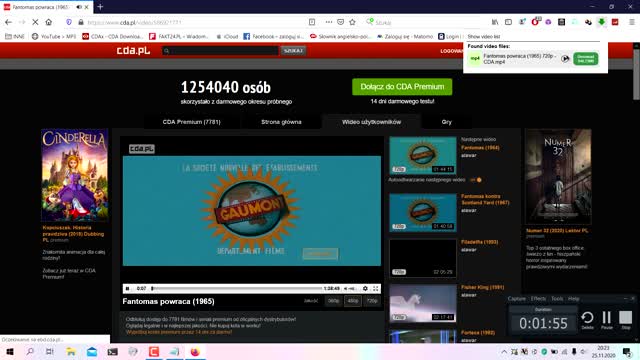This screenshot has height=360, width=640.
Task: Save page to Pocket icon
Action: [340, 22]
